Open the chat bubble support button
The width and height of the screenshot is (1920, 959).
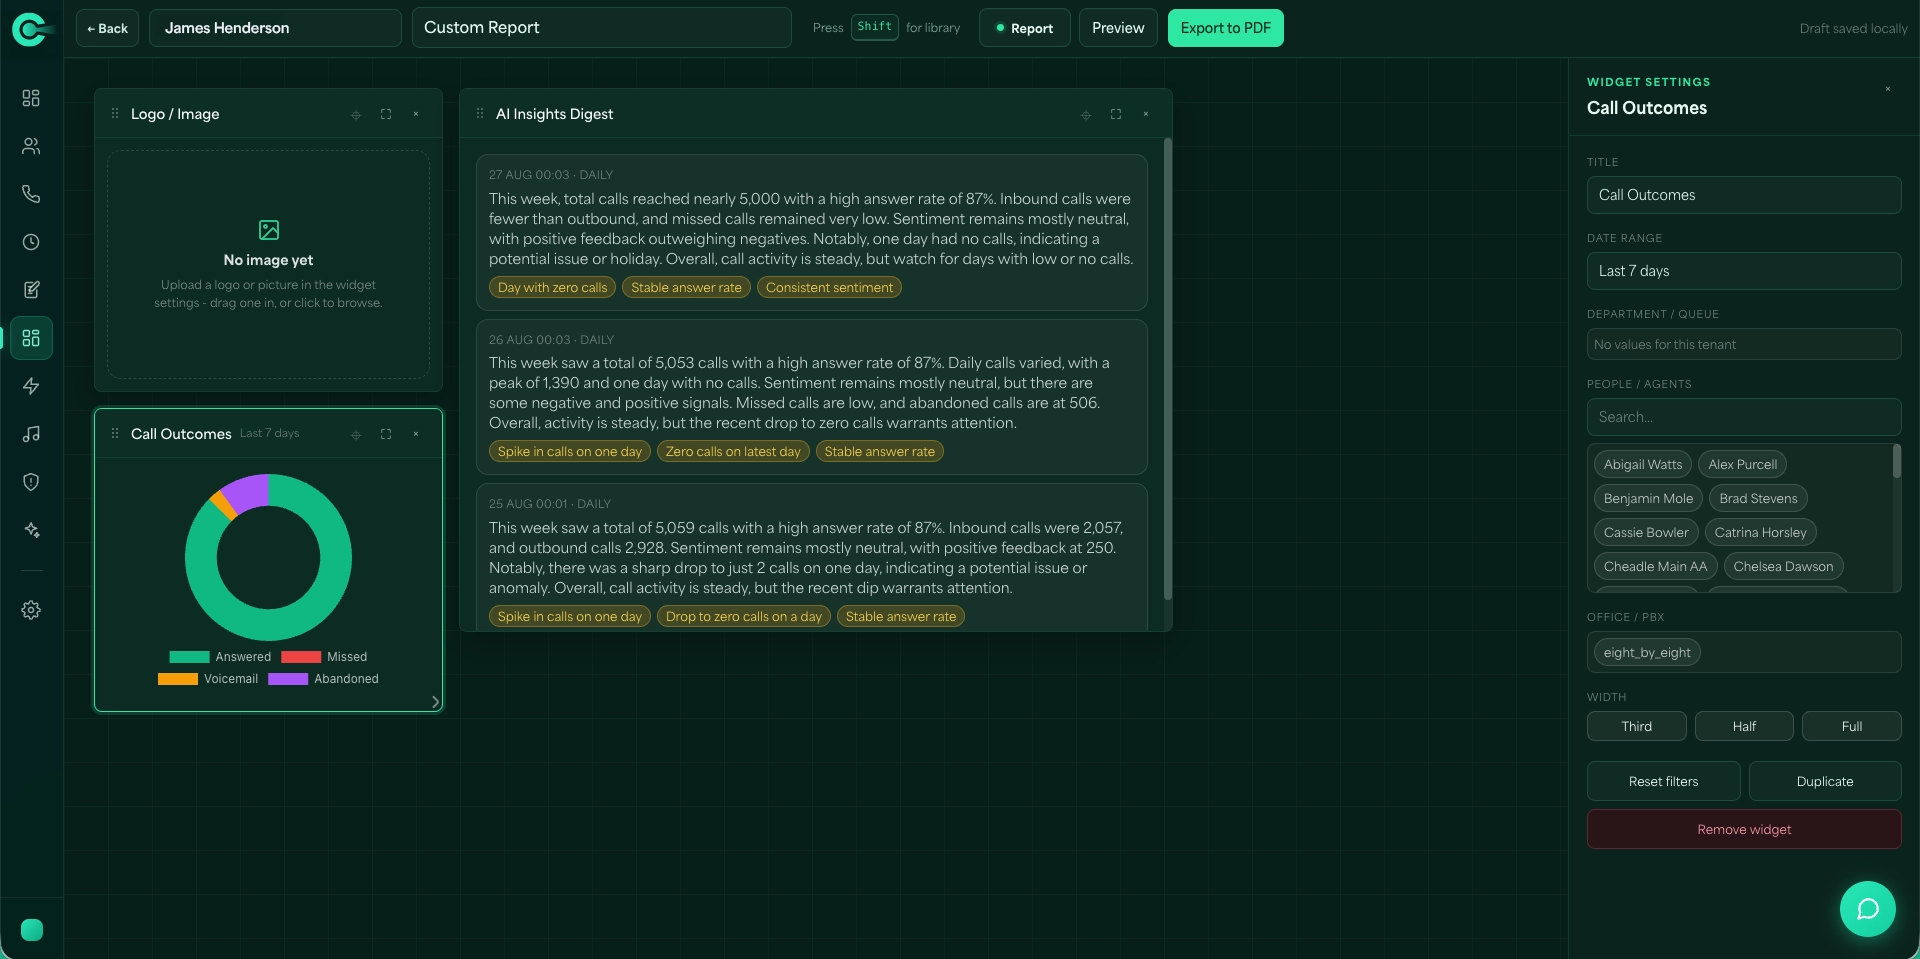tap(1867, 909)
